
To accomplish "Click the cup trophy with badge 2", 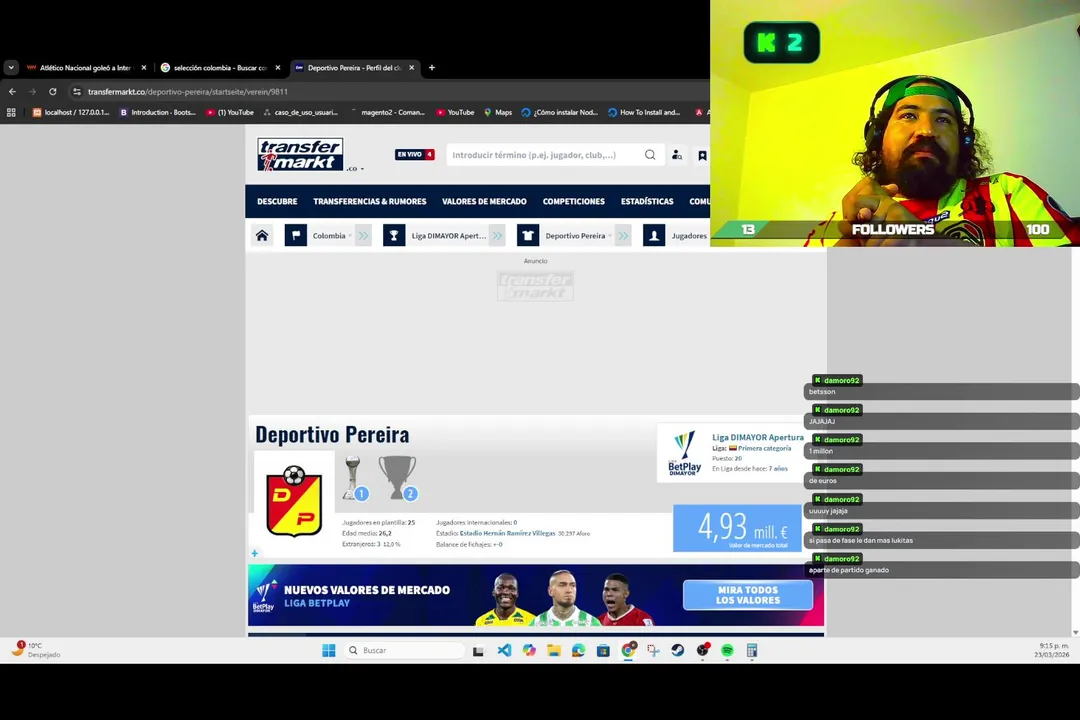I will [x=398, y=477].
